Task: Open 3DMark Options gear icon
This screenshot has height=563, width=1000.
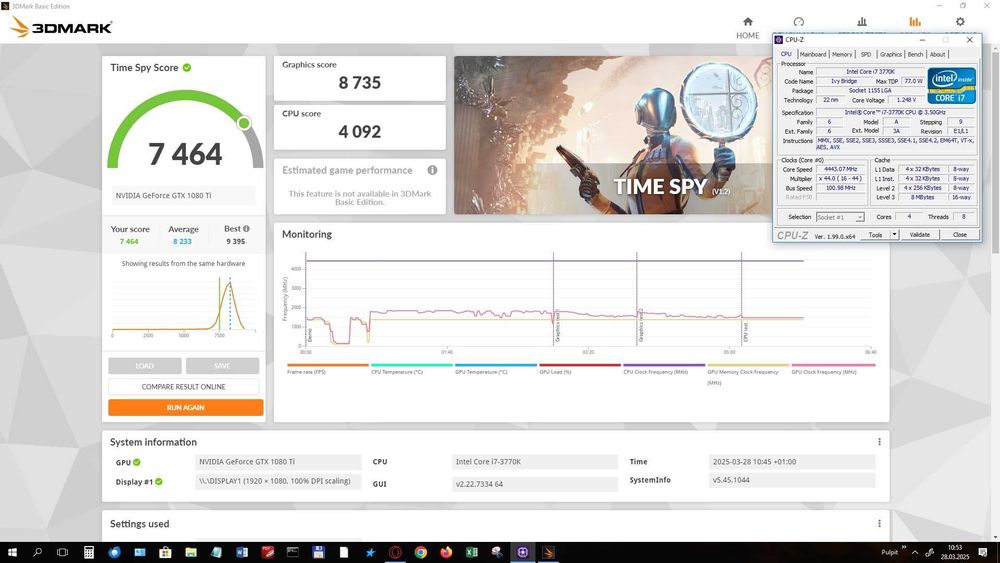Action: pos(960,22)
